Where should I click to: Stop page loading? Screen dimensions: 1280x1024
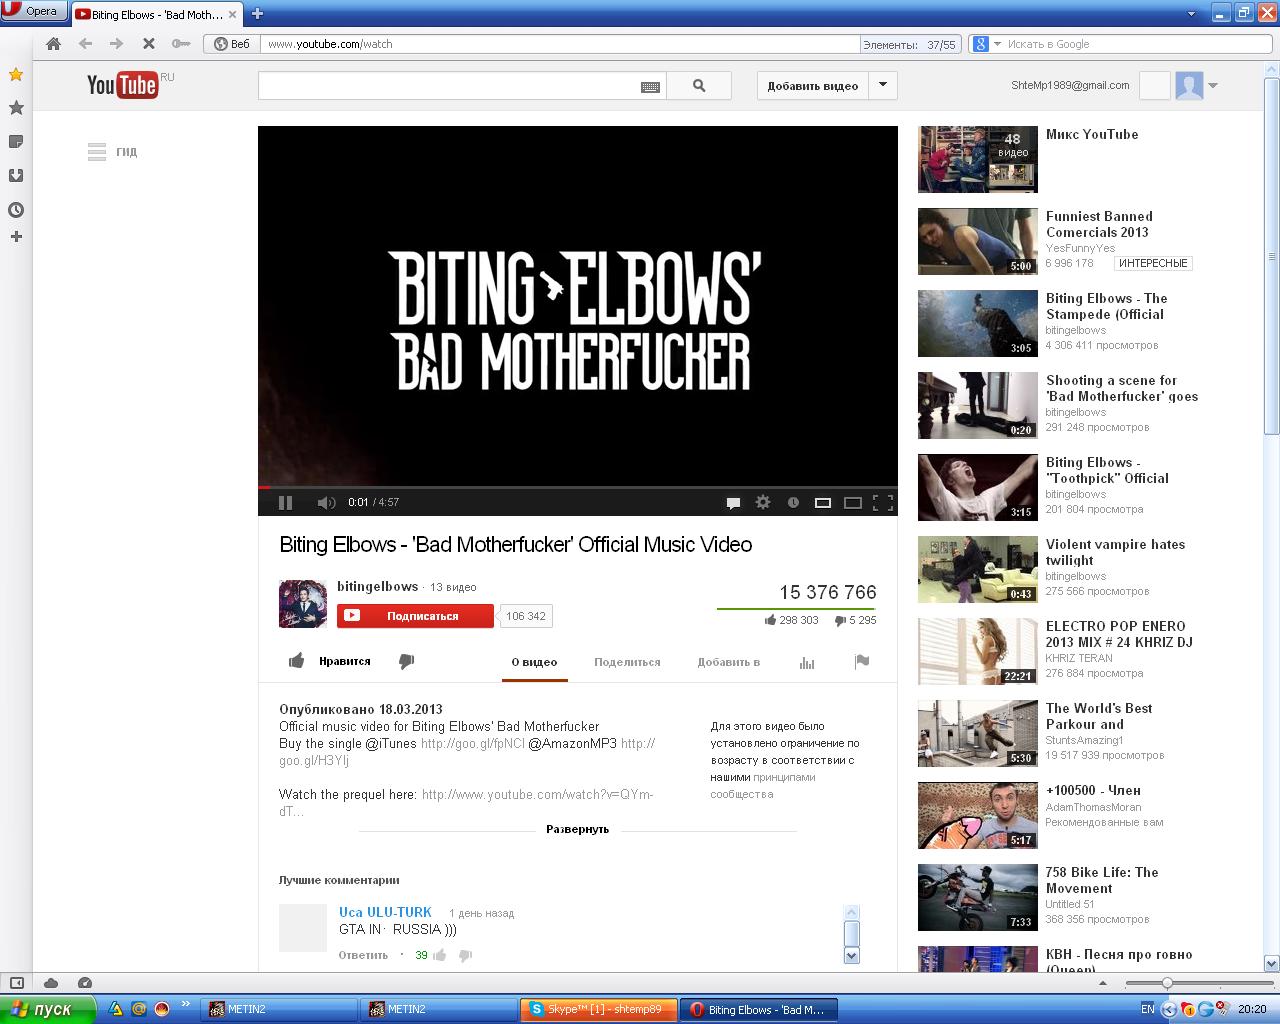pos(148,44)
